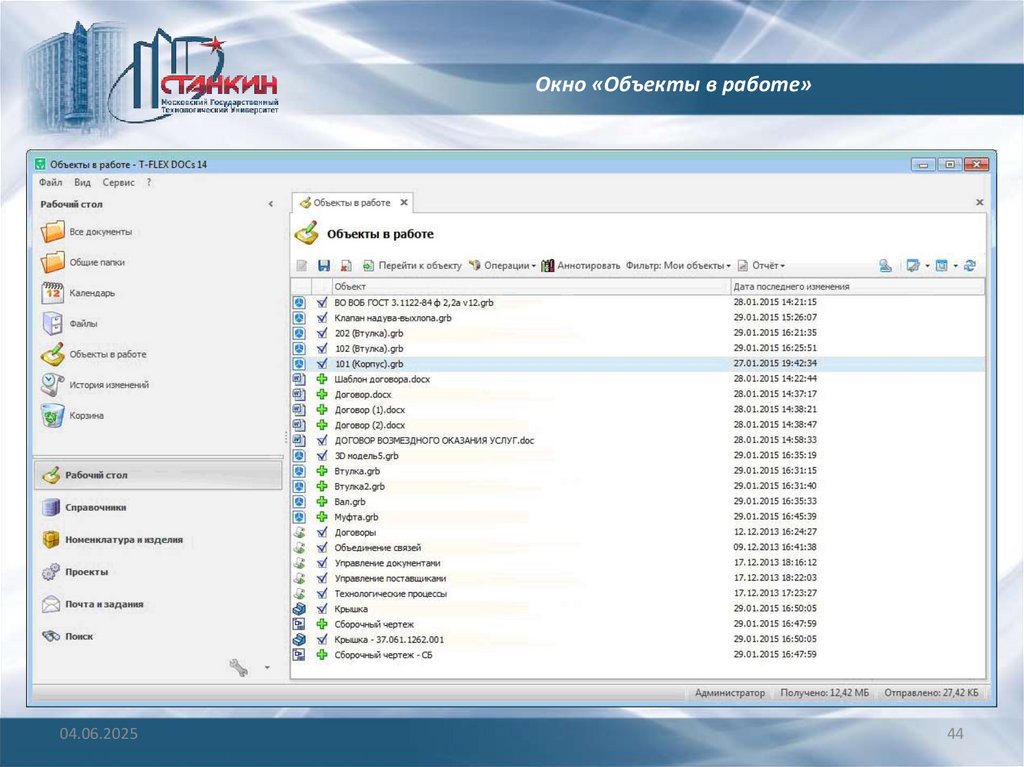Click wrench settings icon in navigation pane

239,668
